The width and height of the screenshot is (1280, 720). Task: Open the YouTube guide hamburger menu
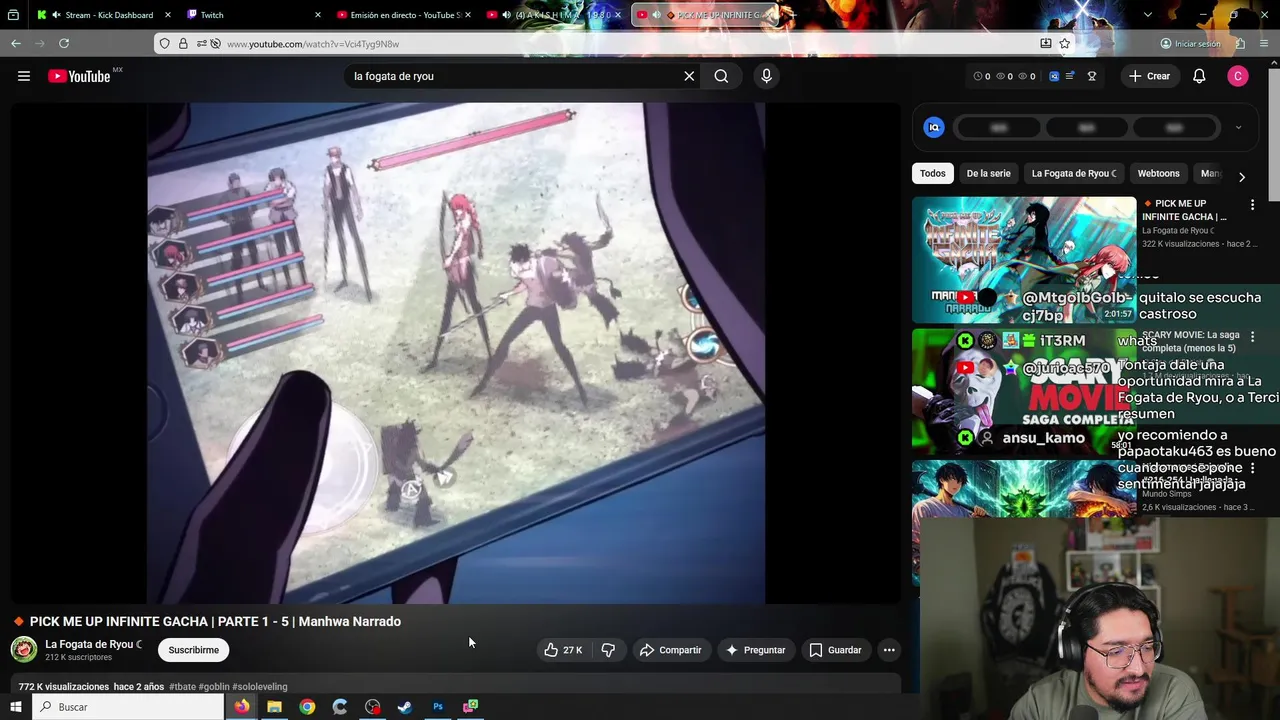(x=24, y=76)
